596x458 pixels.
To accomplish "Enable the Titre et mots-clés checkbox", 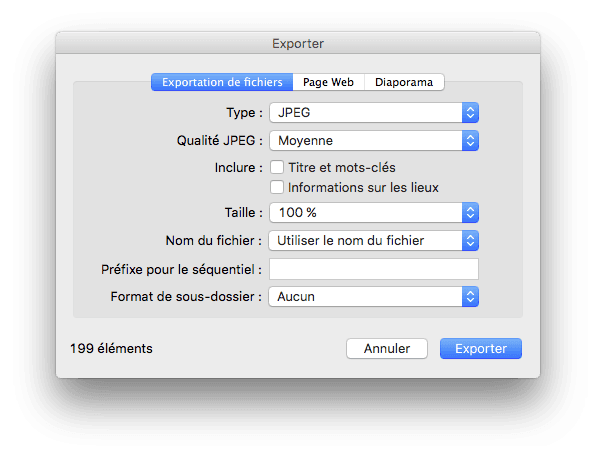I will 277,167.
